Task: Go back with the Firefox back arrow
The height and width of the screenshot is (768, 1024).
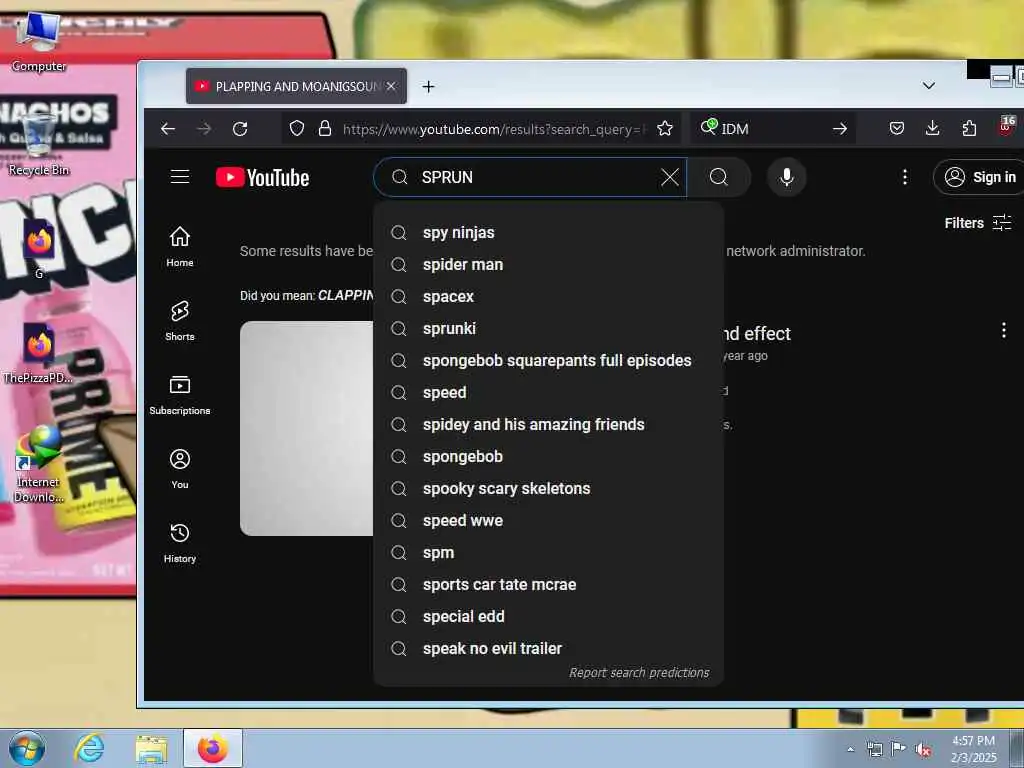Action: (x=168, y=129)
